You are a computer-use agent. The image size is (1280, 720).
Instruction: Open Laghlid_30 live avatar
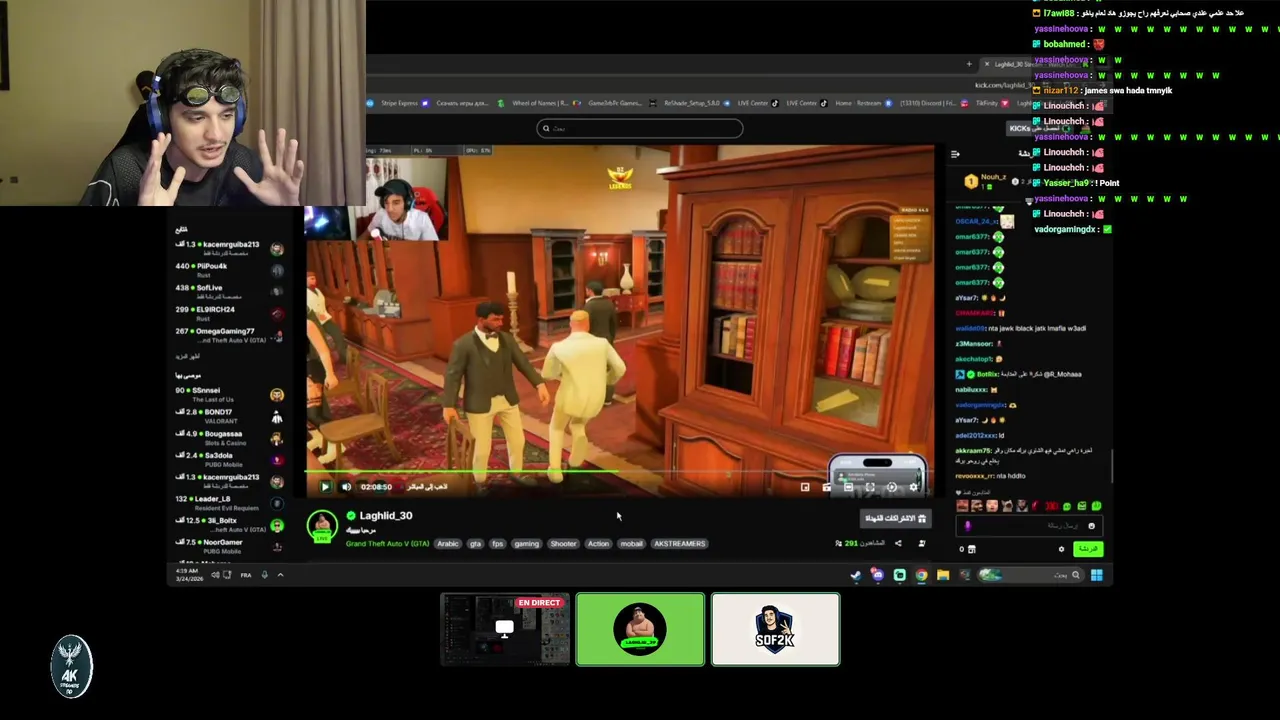[322, 527]
